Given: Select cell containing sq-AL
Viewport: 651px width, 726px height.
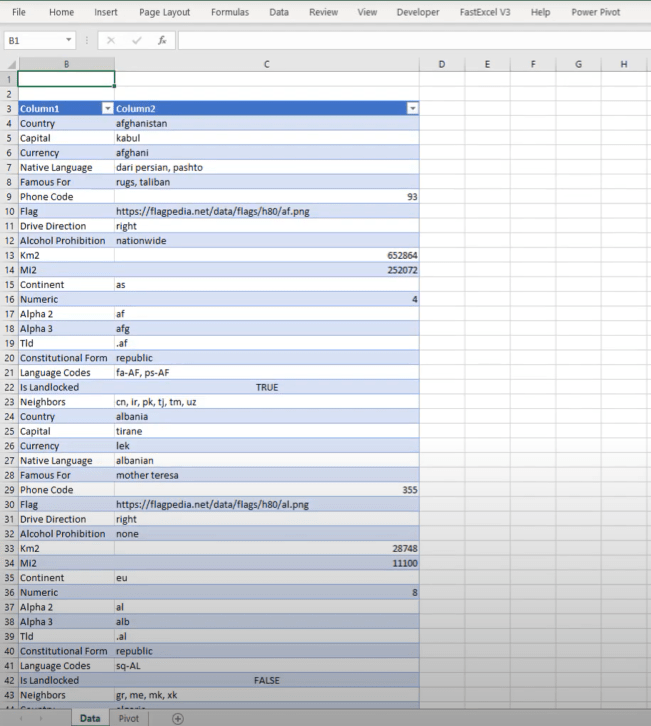Looking at the screenshot, I should 267,665.
